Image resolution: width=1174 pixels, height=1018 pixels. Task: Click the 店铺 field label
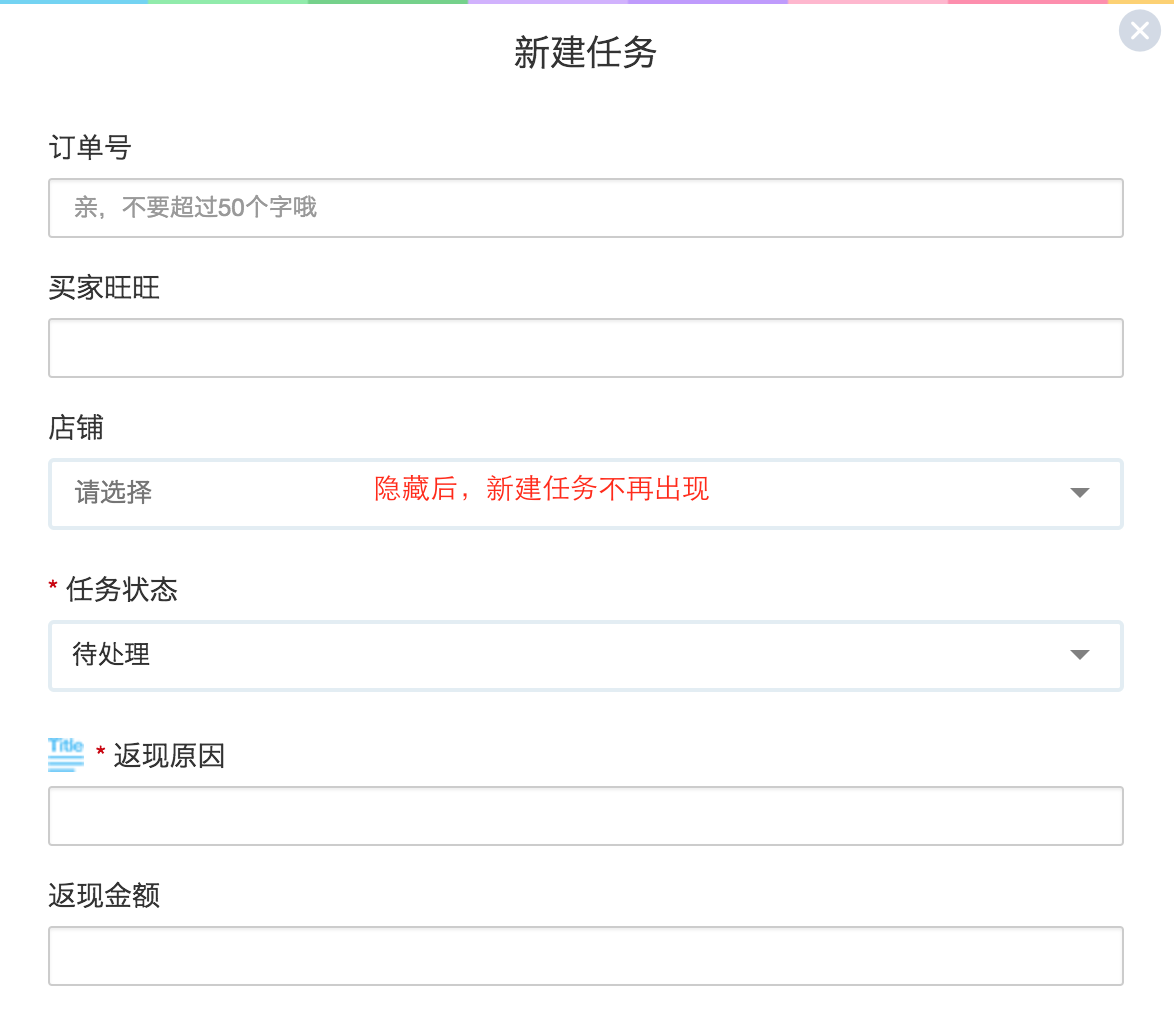click(x=76, y=428)
